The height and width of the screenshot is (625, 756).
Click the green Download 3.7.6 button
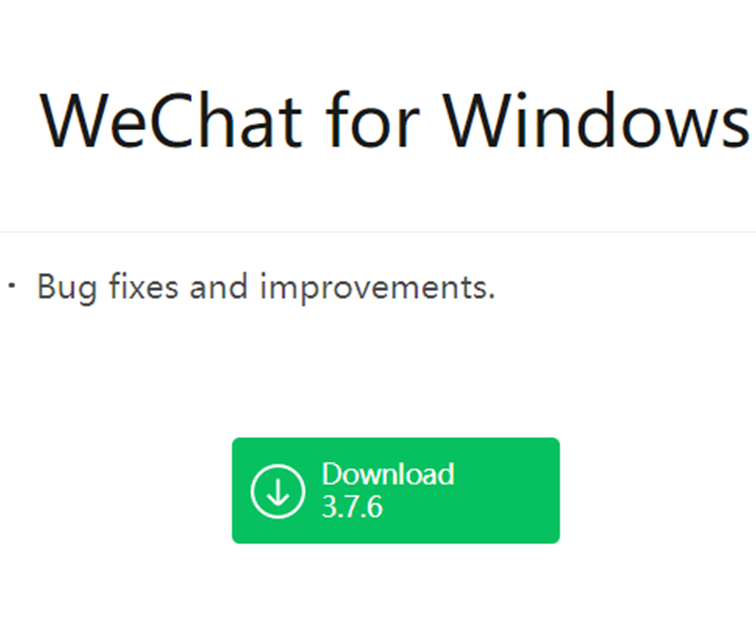point(396,490)
